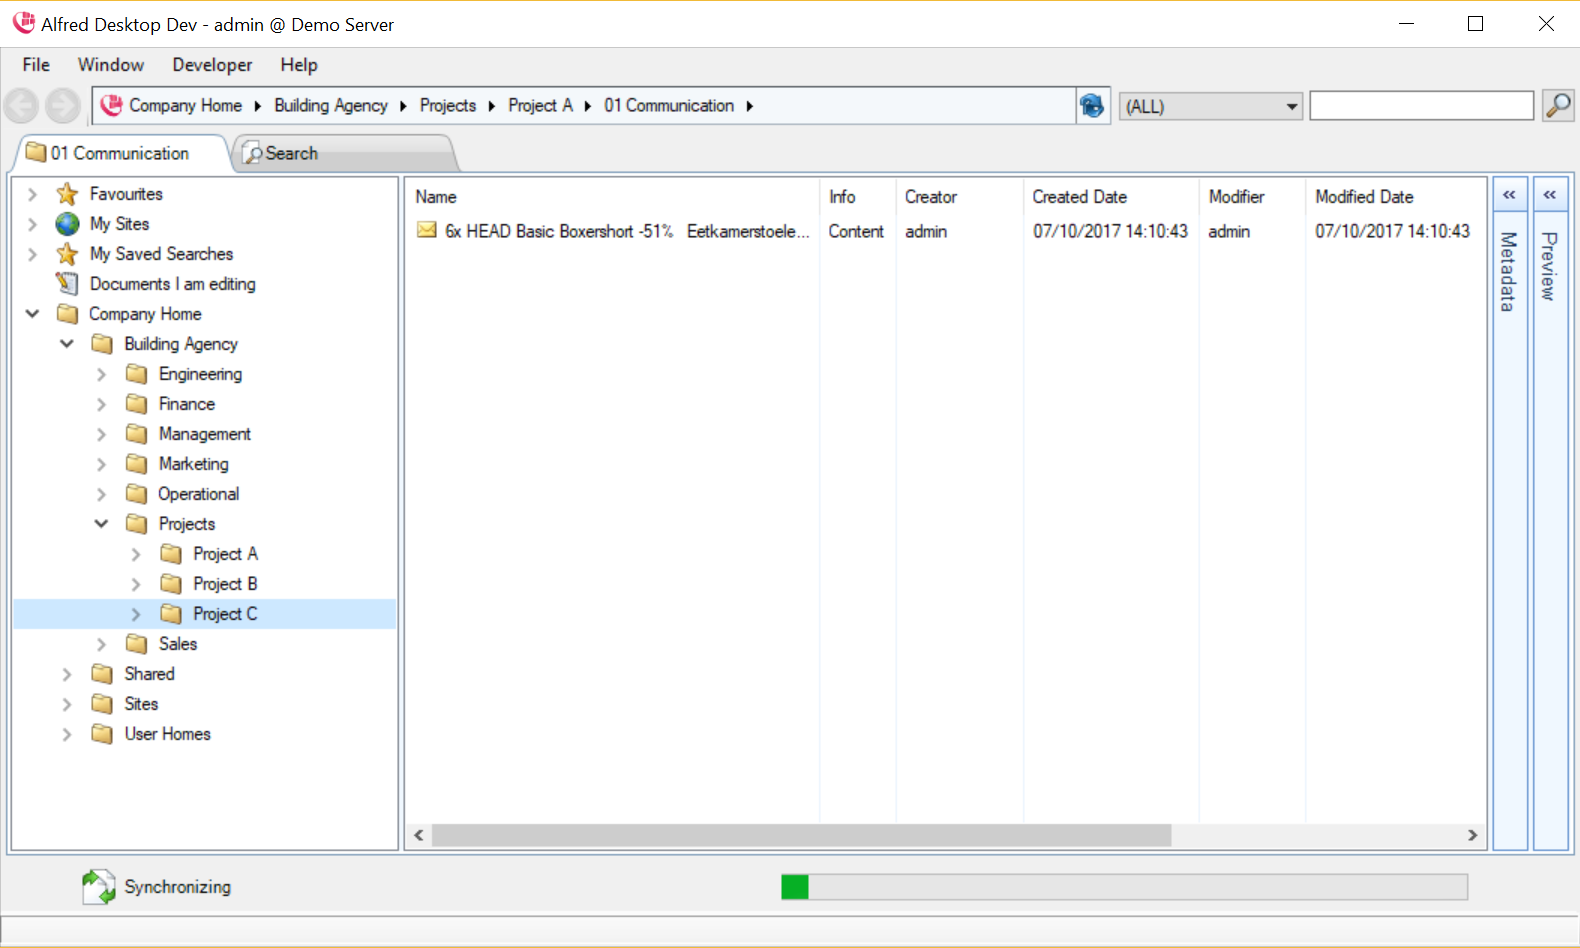Click Building Agency in the breadcrumb
The width and height of the screenshot is (1580, 948).
330,106
